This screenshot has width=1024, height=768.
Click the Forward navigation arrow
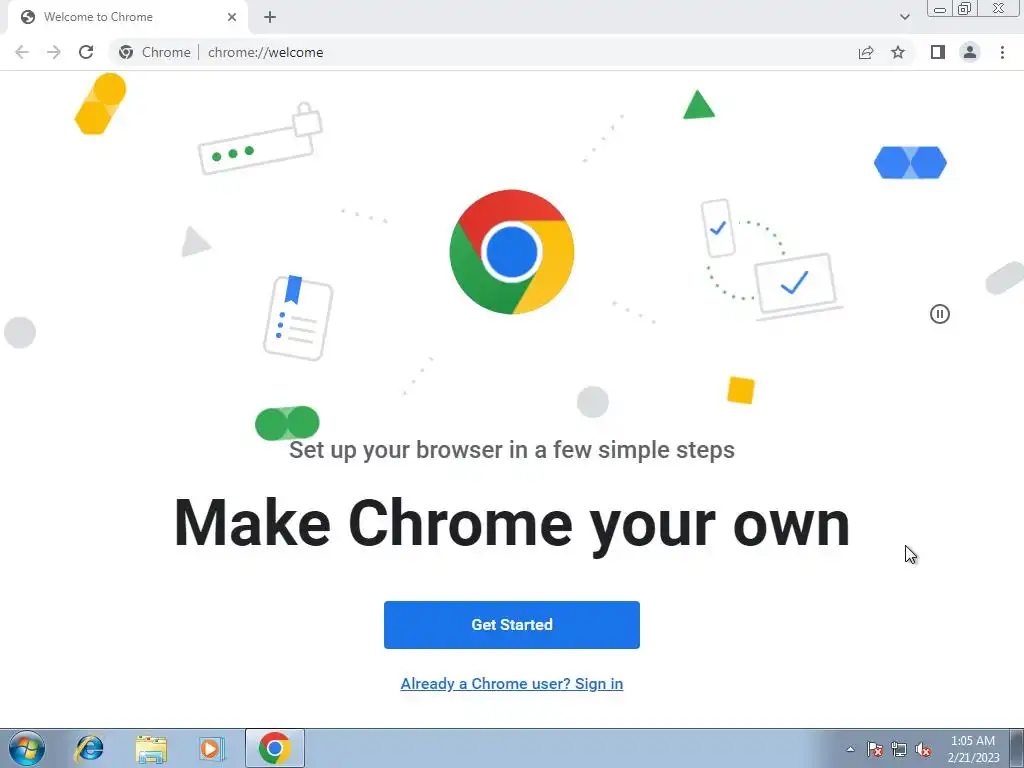[x=54, y=52]
